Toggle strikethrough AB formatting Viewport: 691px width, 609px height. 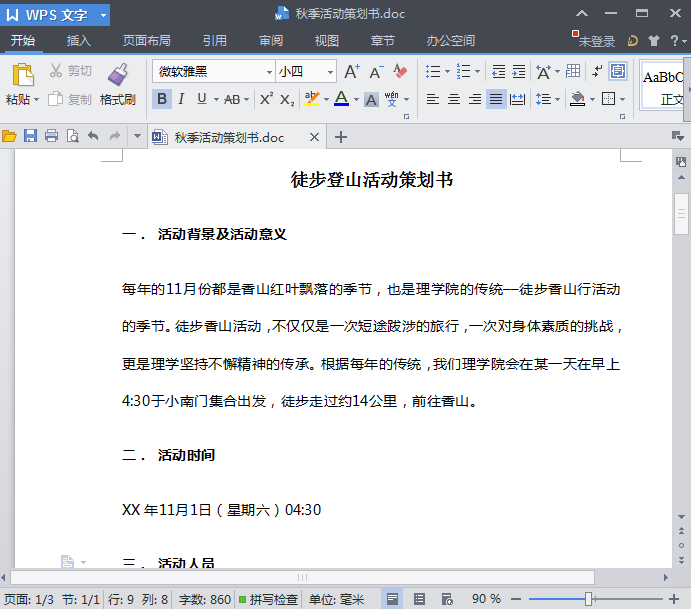click(x=232, y=100)
